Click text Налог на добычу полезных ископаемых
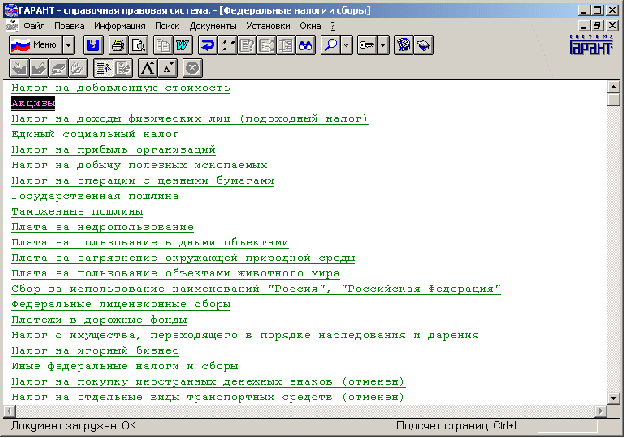The image size is (625, 438). [139, 165]
